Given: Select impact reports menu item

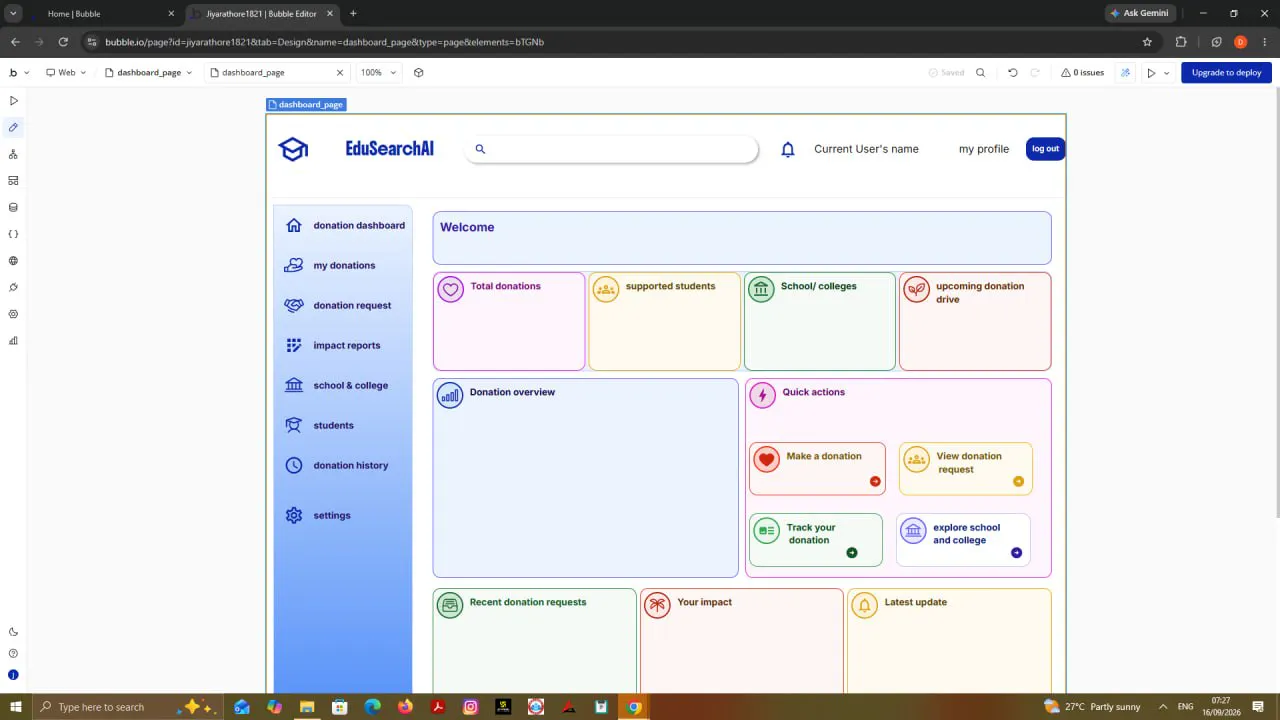Looking at the screenshot, I should tap(347, 345).
